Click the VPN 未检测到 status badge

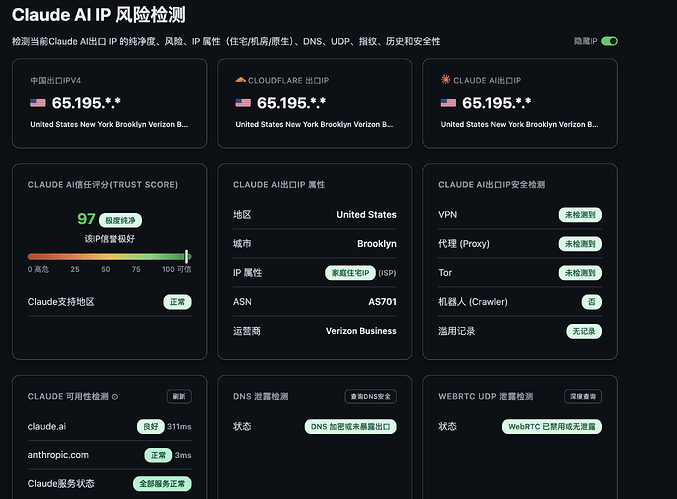(580, 215)
